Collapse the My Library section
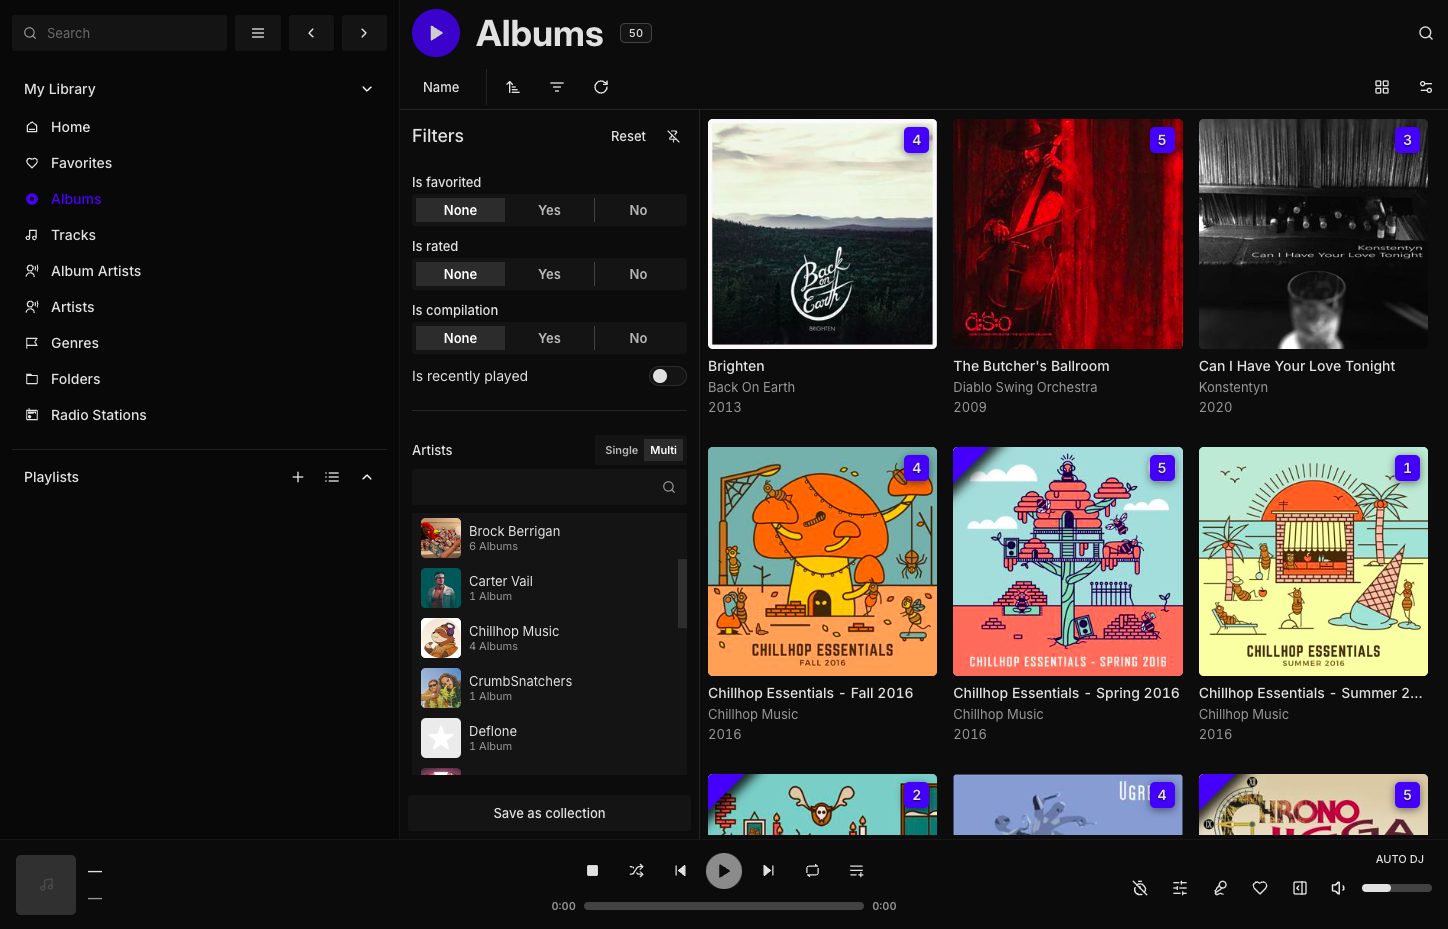 pyautogui.click(x=367, y=89)
